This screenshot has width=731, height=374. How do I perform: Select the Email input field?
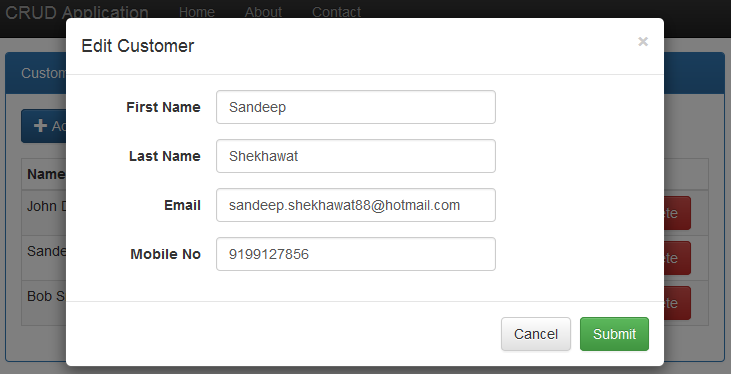tap(356, 205)
